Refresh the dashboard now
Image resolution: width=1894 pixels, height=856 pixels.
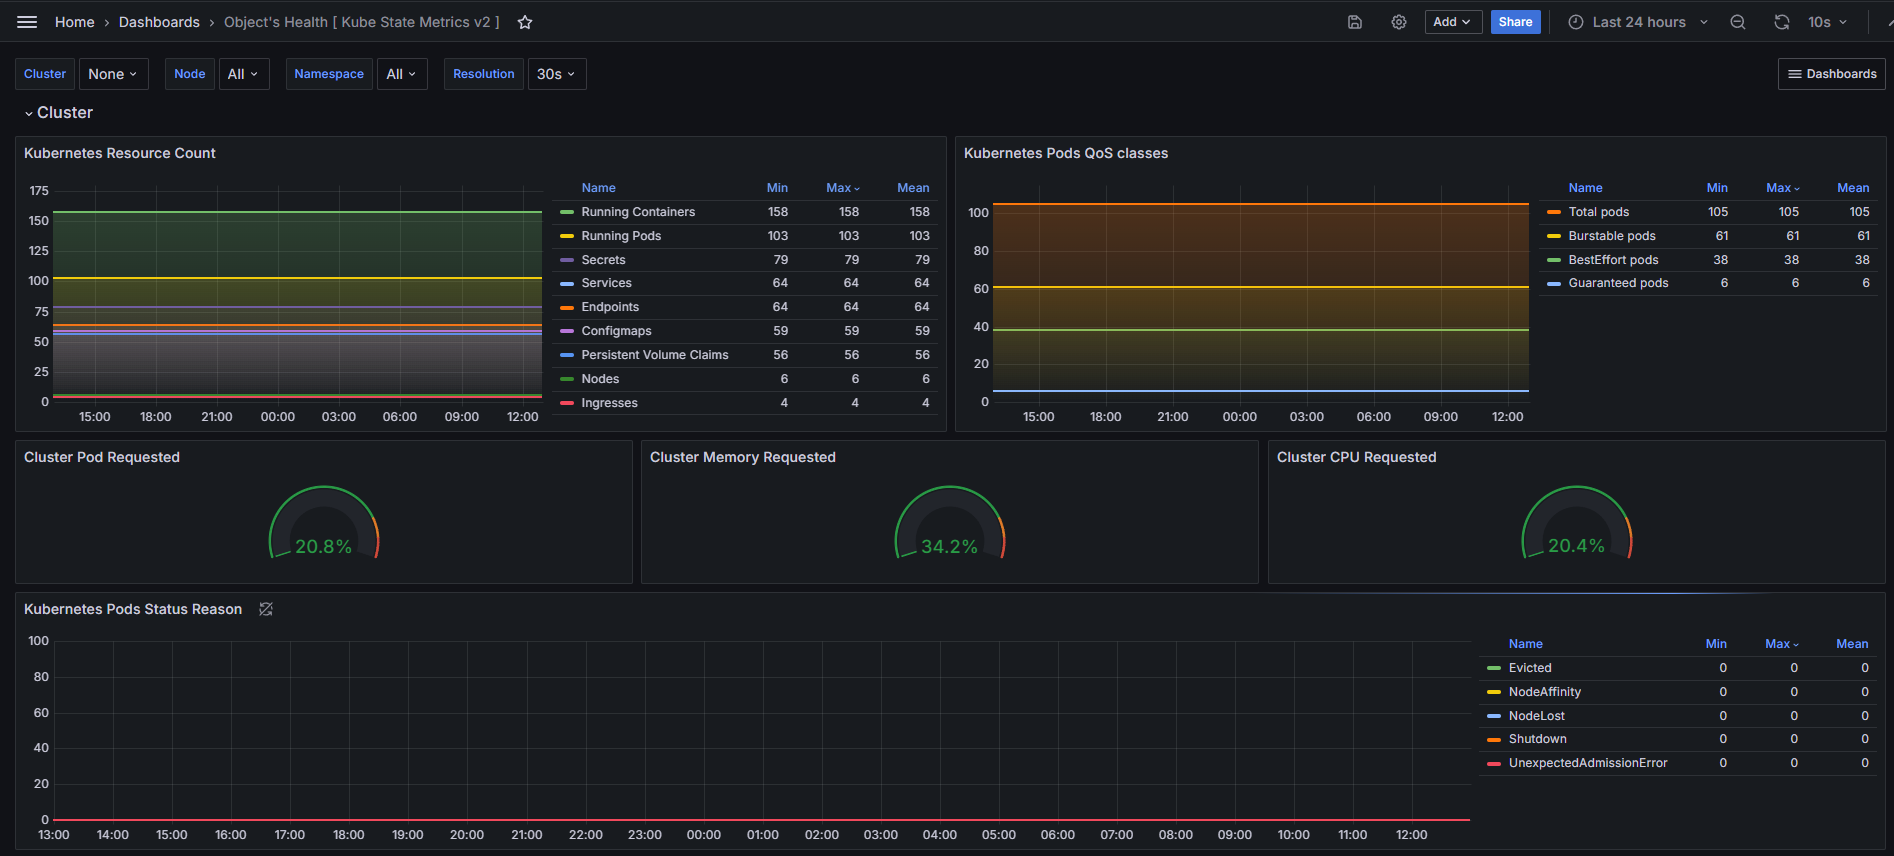pyautogui.click(x=1782, y=22)
